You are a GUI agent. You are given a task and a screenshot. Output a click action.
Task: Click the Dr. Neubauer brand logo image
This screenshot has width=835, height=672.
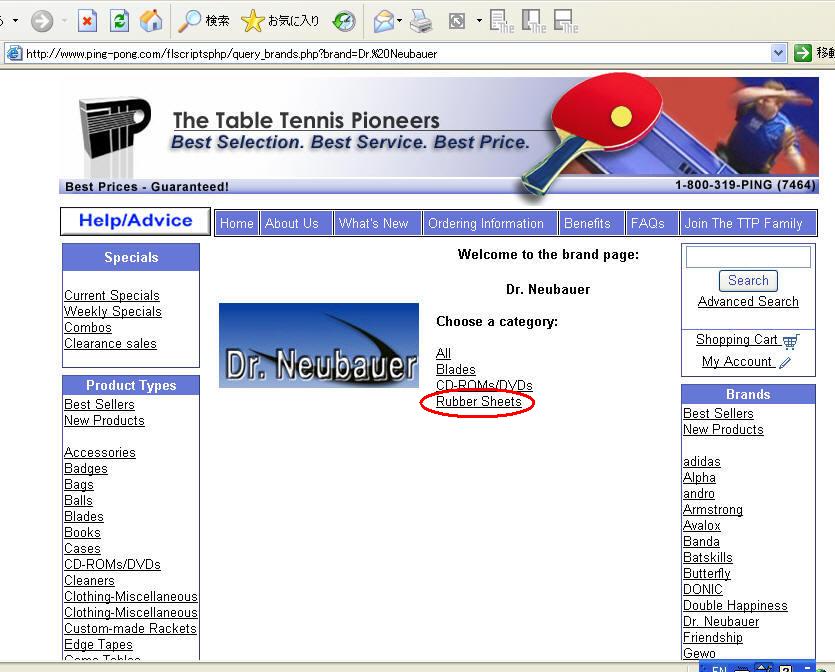pyautogui.click(x=319, y=345)
